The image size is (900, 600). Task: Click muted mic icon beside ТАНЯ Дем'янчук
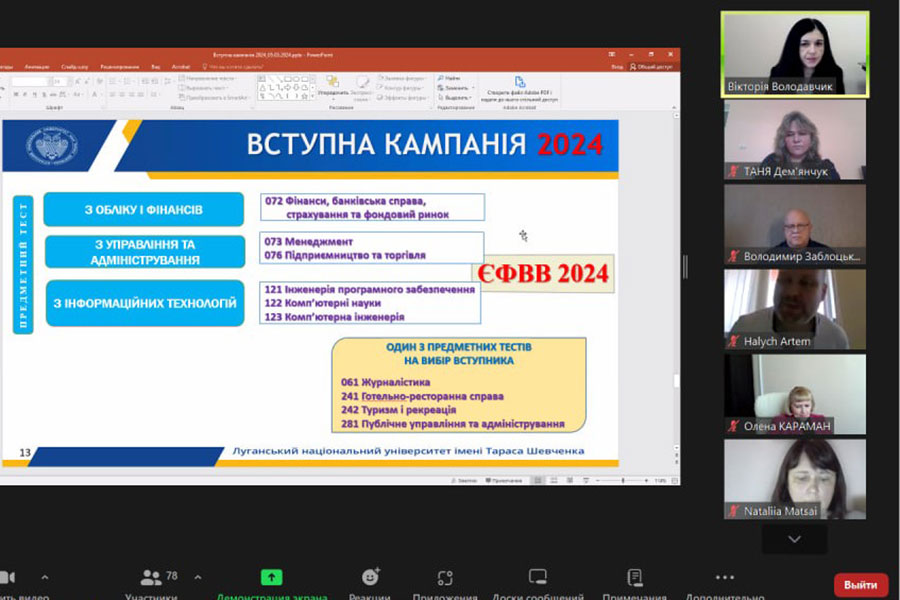tap(734, 171)
